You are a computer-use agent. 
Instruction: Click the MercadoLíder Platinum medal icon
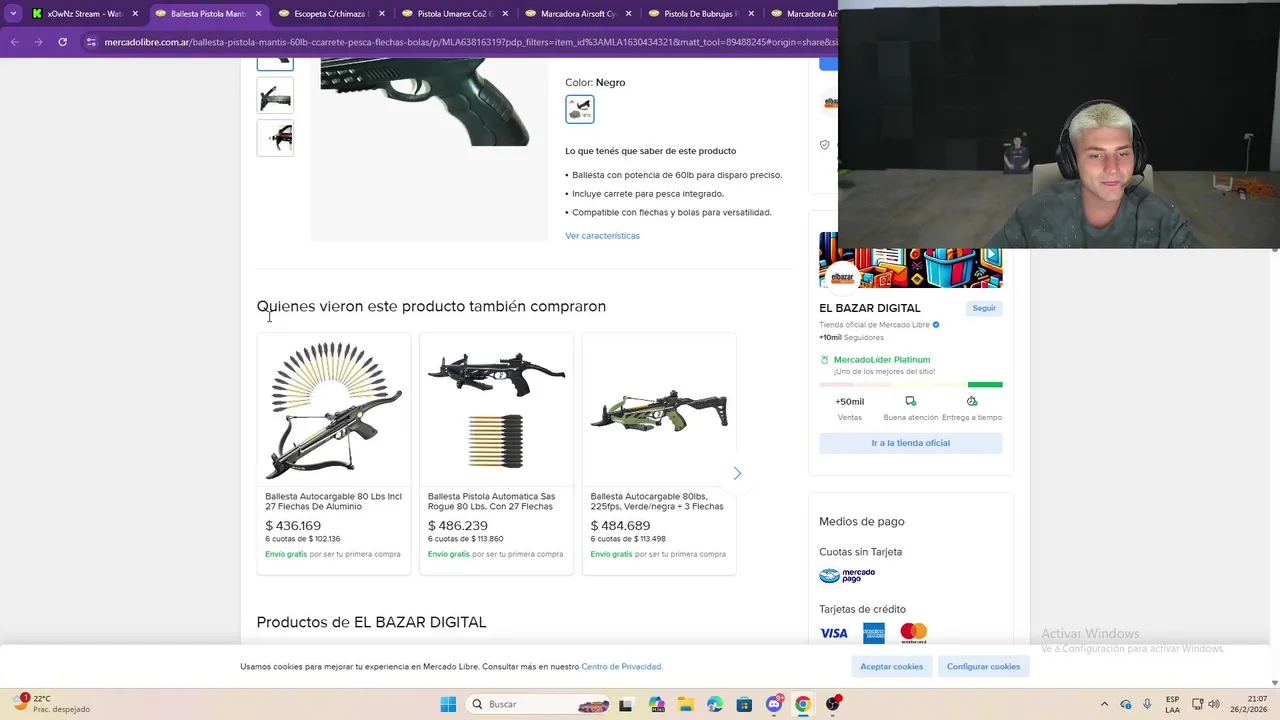pyautogui.click(x=825, y=360)
